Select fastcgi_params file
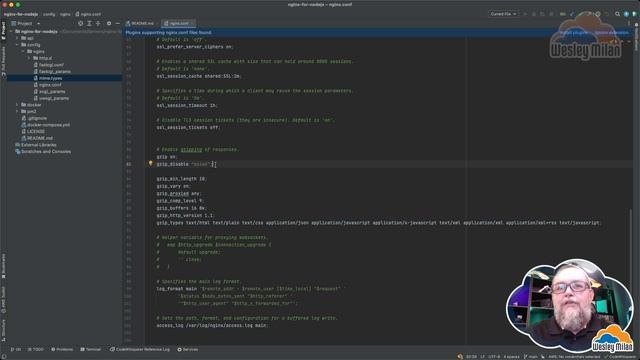The image size is (640, 360). [x=52, y=71]
